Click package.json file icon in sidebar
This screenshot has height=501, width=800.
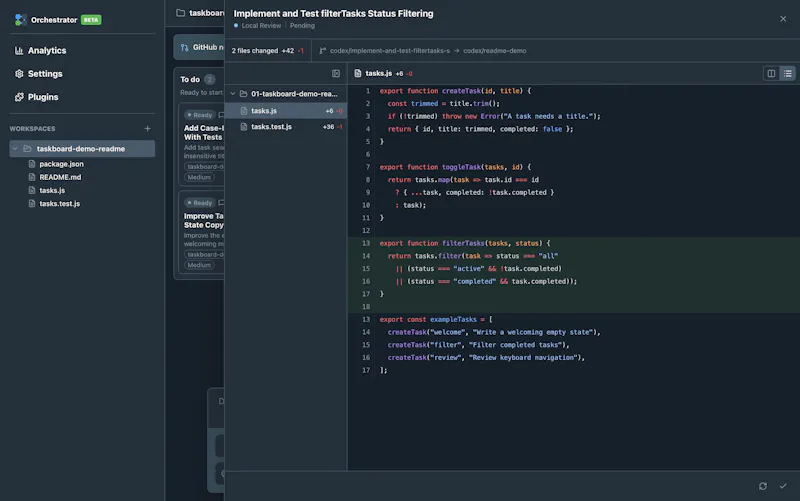coord(32,164)
